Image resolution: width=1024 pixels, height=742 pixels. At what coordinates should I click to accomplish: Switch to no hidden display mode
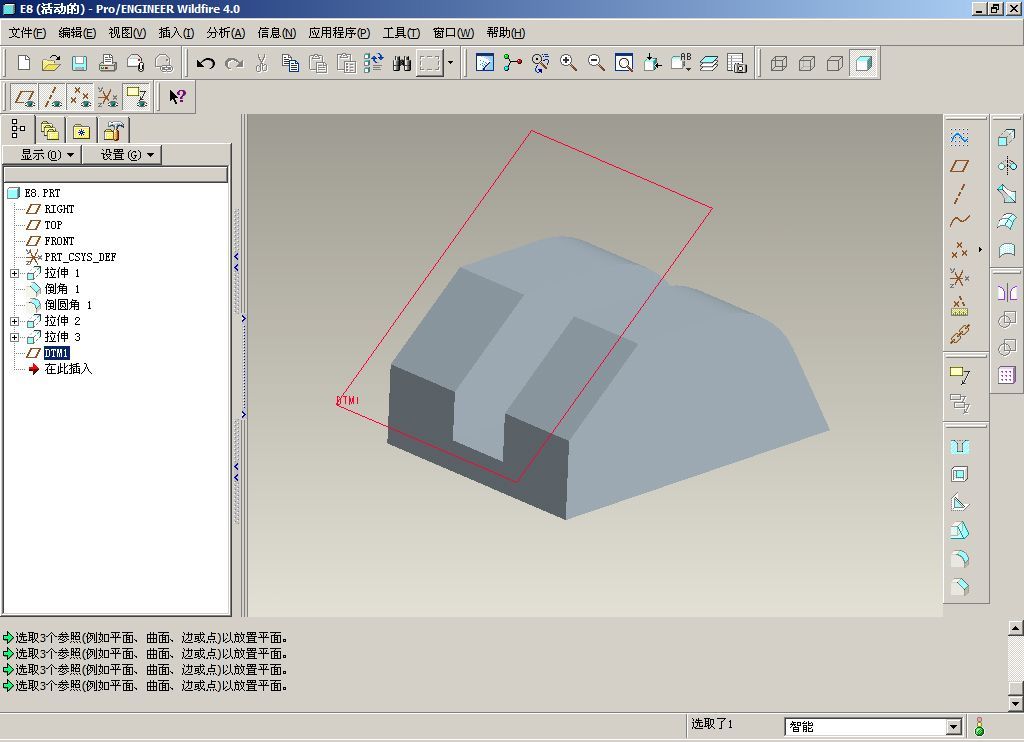[x=835, y=63]
